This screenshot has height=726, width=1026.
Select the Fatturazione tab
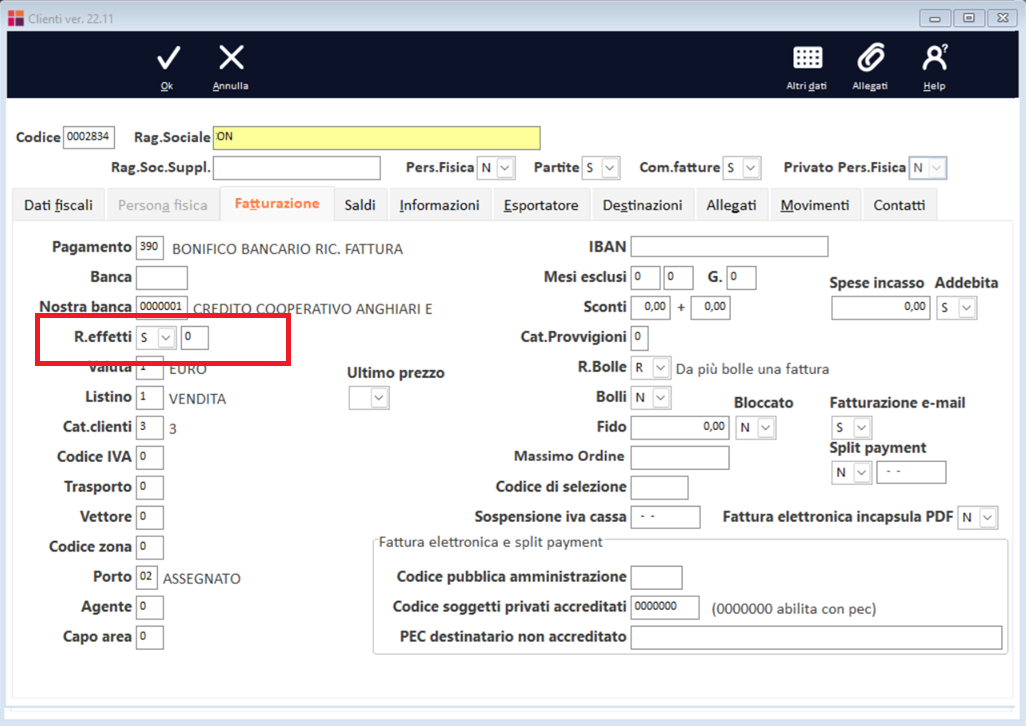tap(277, 204)
